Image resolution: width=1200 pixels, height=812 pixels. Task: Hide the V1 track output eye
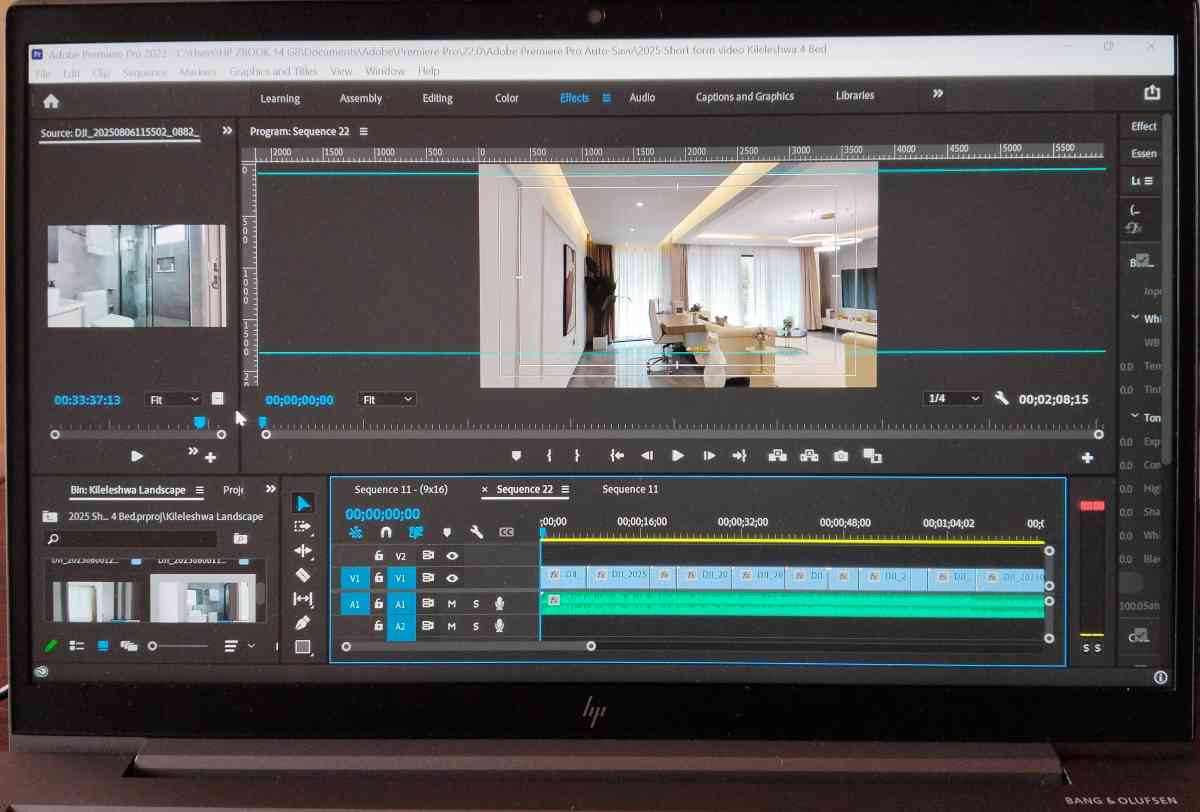(x=452, y=578)
